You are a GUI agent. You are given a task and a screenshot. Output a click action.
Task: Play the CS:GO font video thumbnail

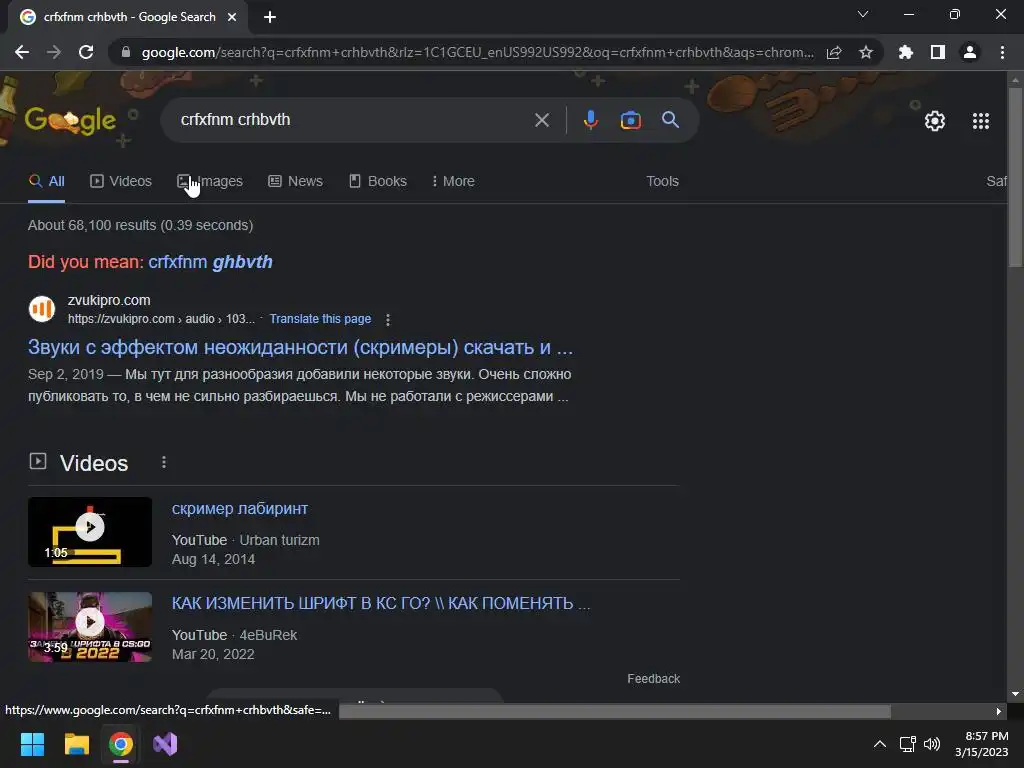[90, 627]
